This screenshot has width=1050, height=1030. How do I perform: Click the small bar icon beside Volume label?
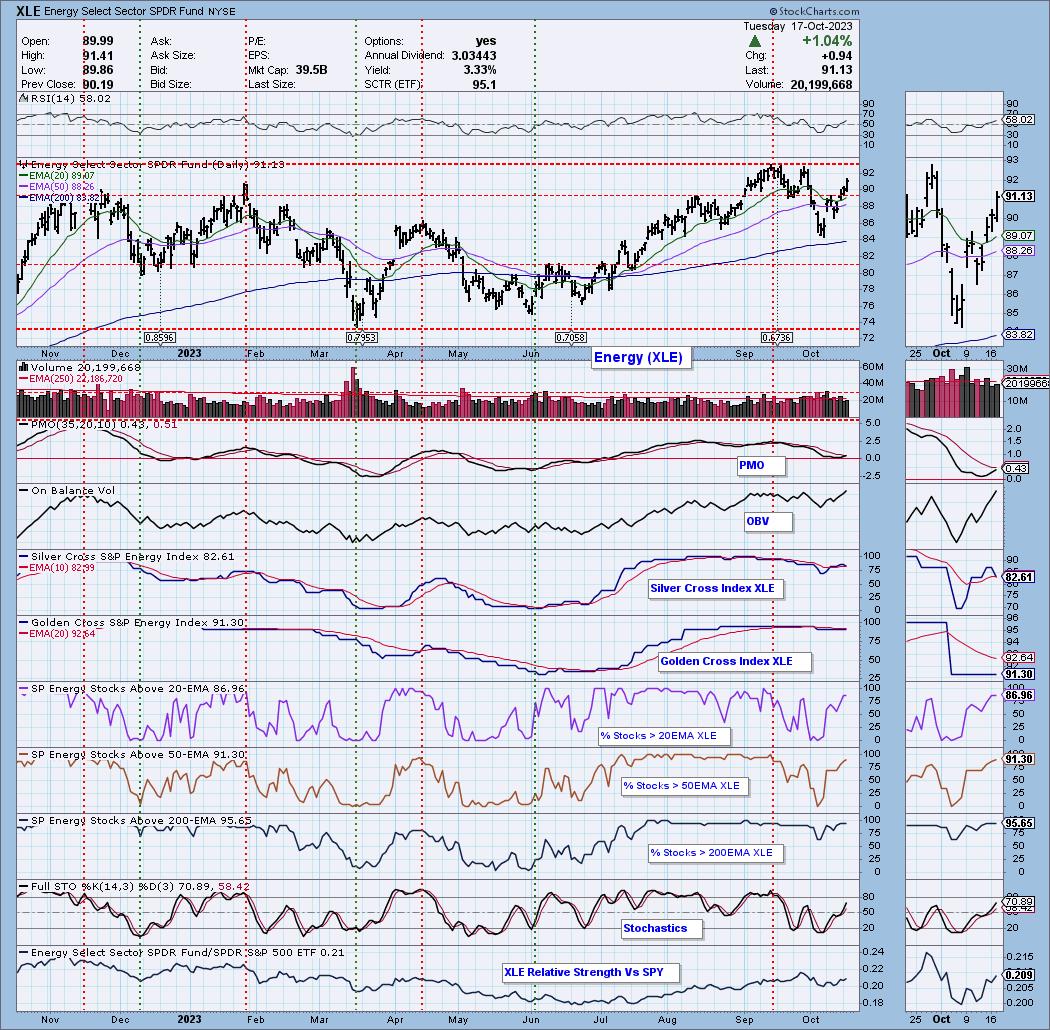[23, 367]
